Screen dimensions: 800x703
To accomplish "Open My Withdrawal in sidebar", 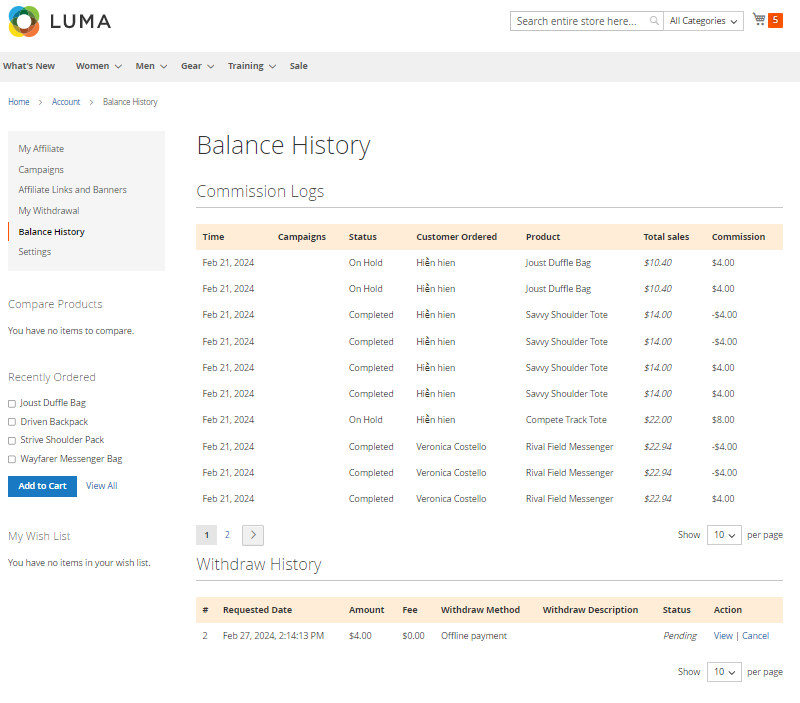I will [x=48, y=211].
